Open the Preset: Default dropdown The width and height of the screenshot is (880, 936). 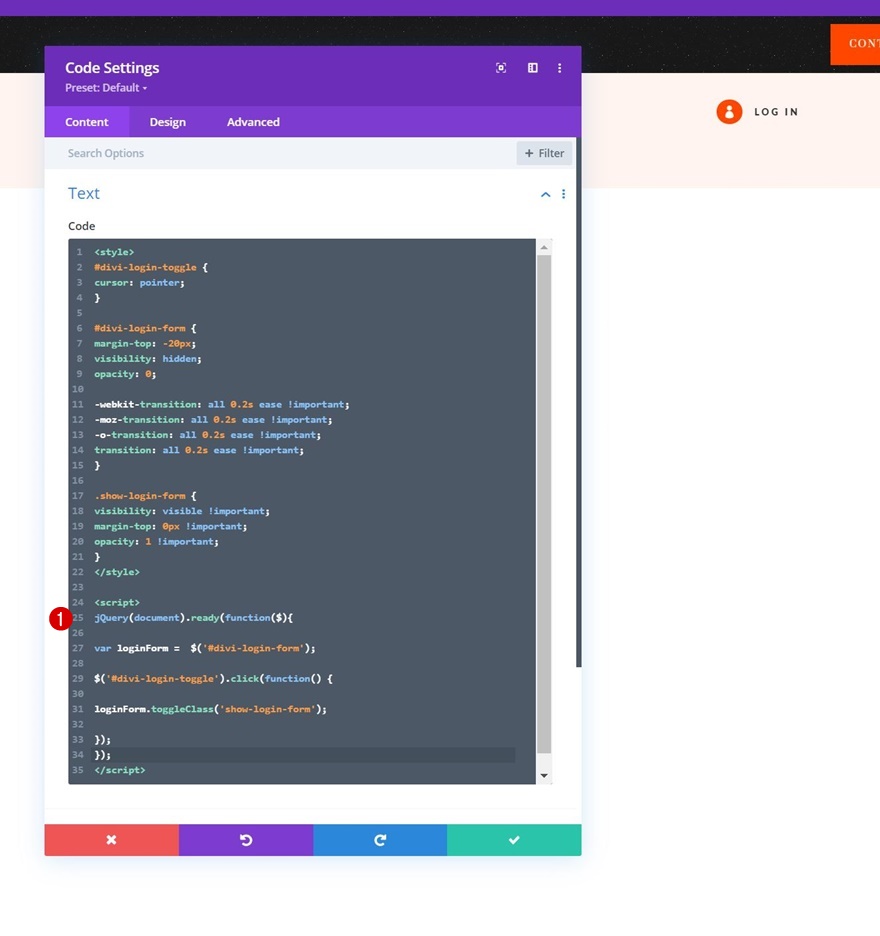pyautogui.click(x=106, y=88)
